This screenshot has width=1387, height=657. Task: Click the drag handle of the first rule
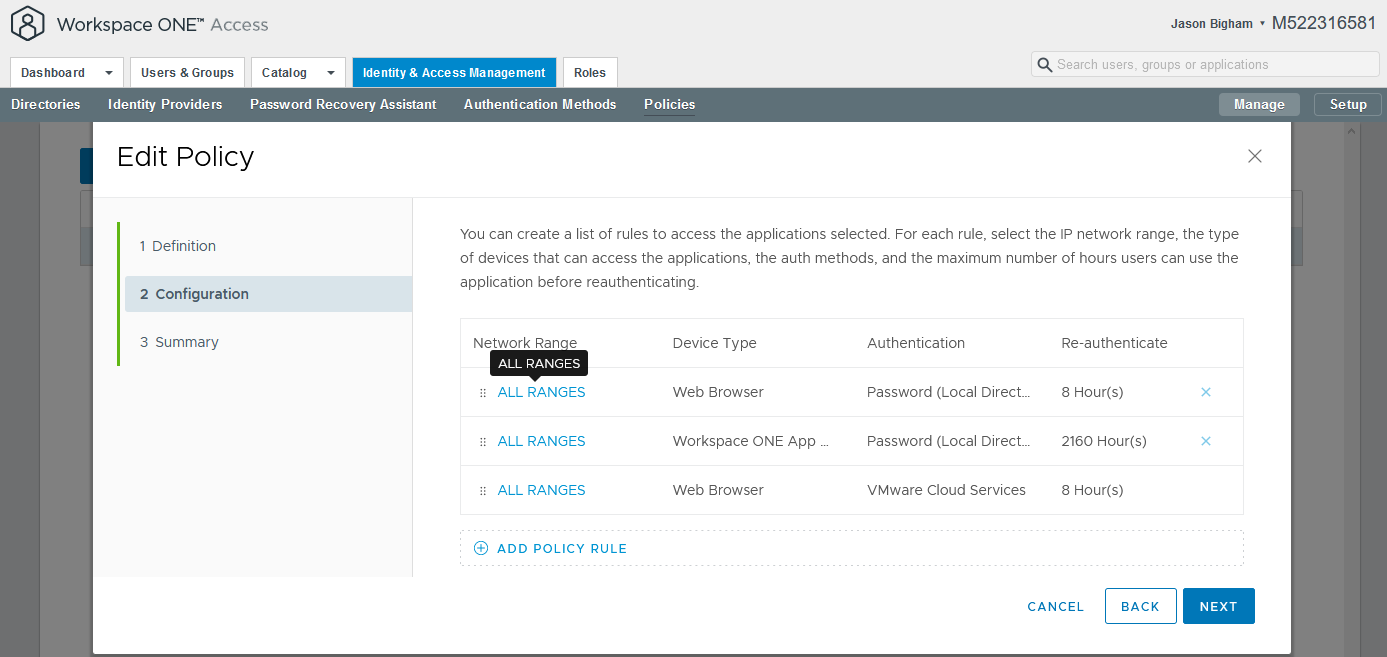[482, 392]
